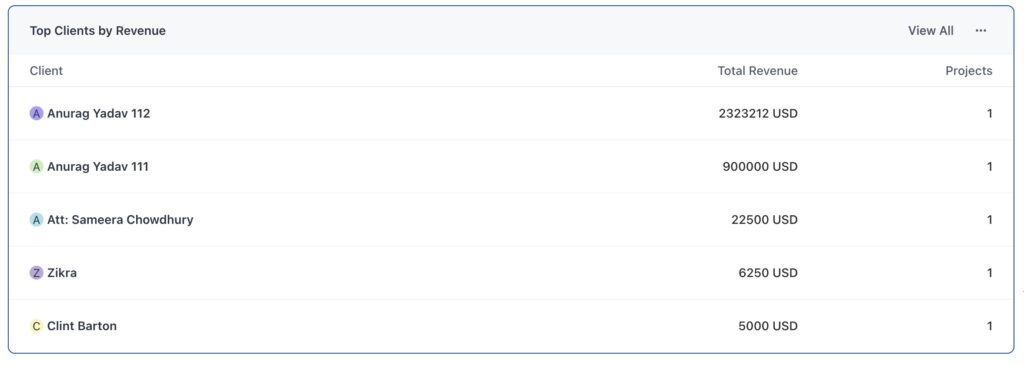Image resolution: width=1024 pixels, height=365 pixels.
Task: Sort by the Client column header
Action: (x=46, y=71)
